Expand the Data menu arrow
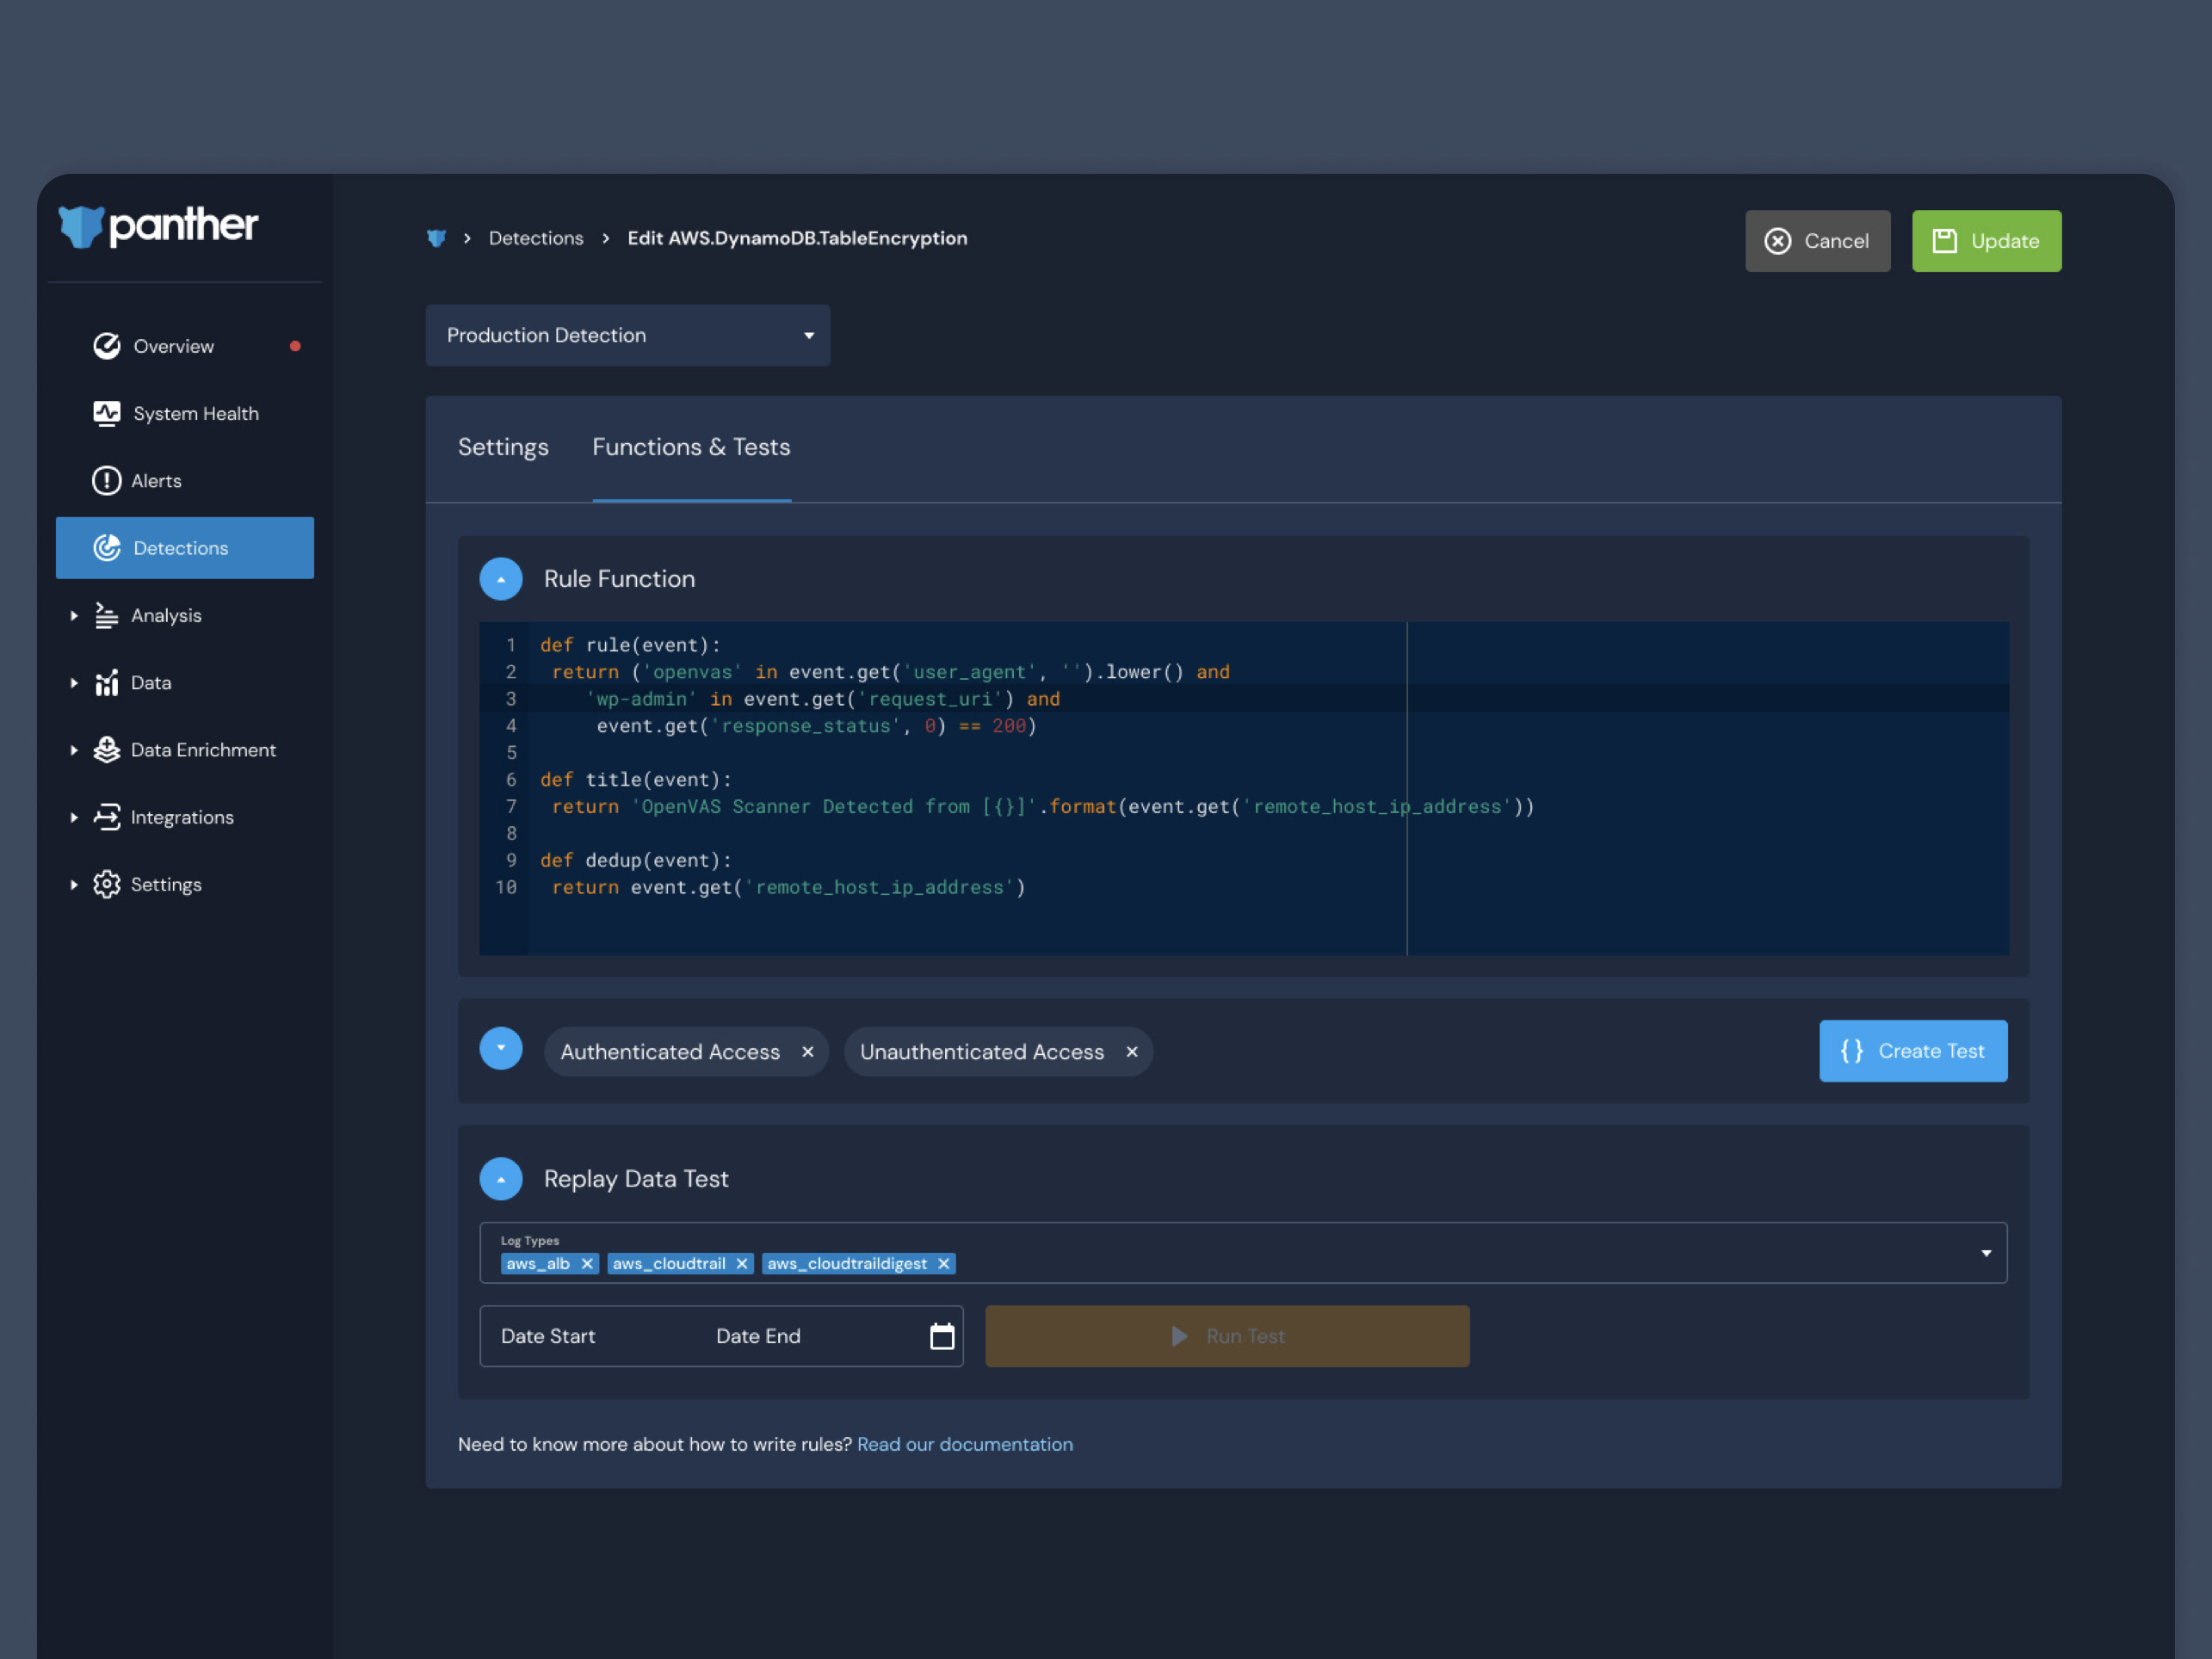Image resolution: width=2212 pixels, height=1659 pixels. tap(74, 683)
